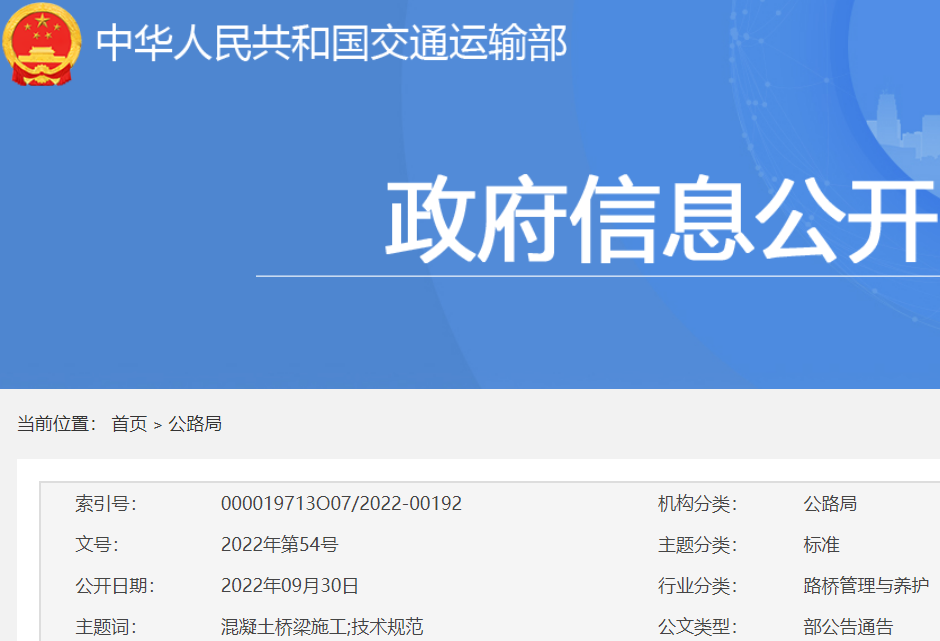Select the 部公告通告 document type value
Image resolution: width=940 pixels, height=641 pixels.
coord(848,627)
